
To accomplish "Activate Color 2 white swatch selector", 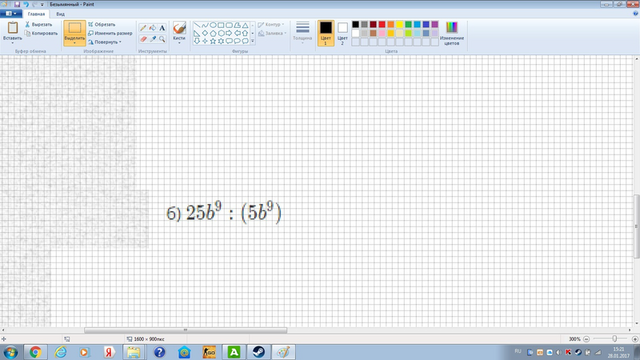I will (x=342, y=33).
